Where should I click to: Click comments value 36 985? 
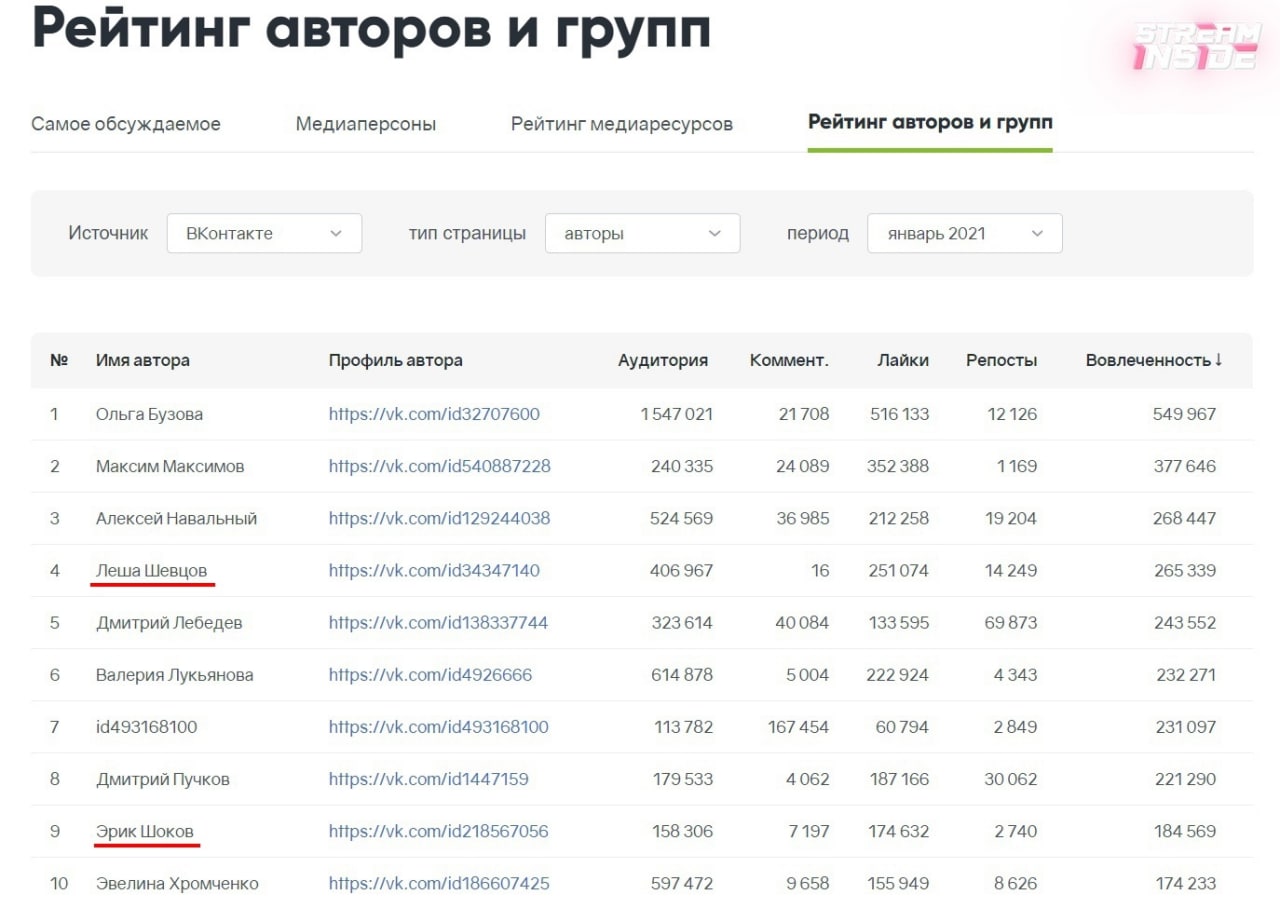pos(803,518)
